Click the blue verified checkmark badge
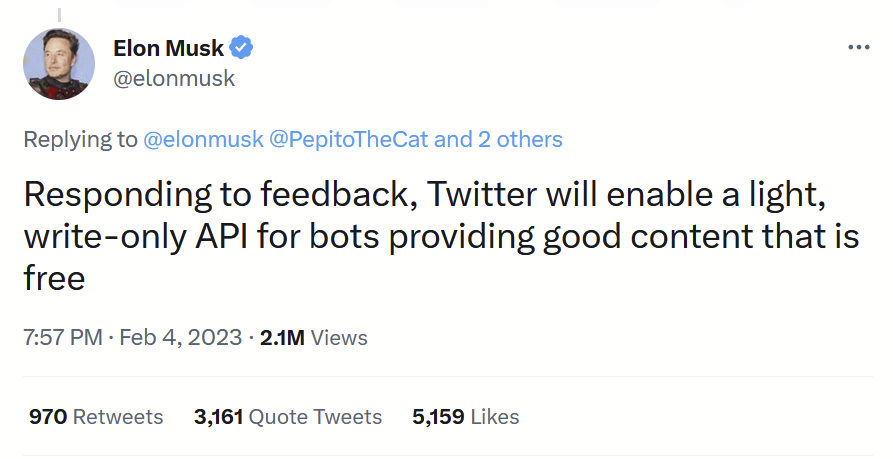Screen dimensions: 893x459 tap(242, 47)
